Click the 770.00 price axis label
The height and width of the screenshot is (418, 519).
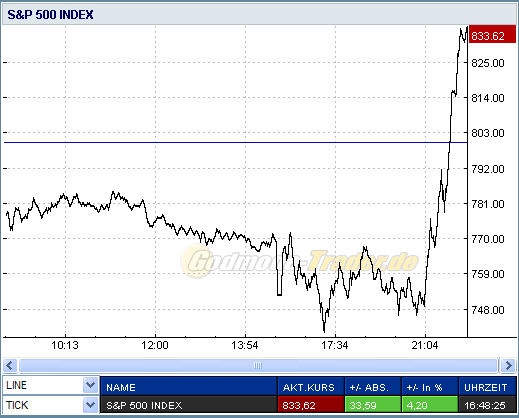pyautogui.click(x=488, y=239)
